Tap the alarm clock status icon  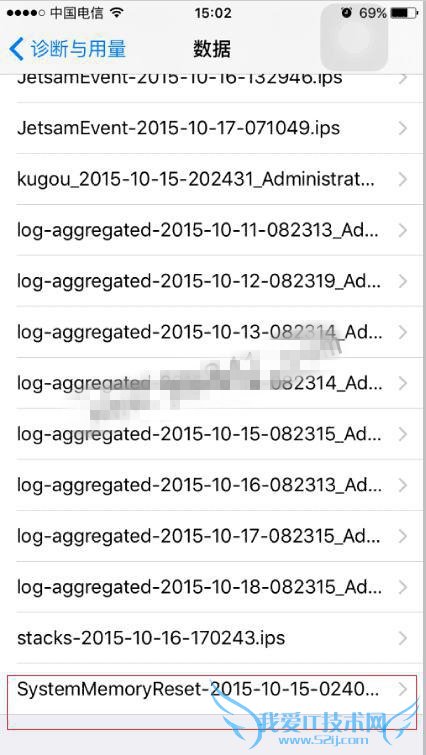[x=347, y=13]
